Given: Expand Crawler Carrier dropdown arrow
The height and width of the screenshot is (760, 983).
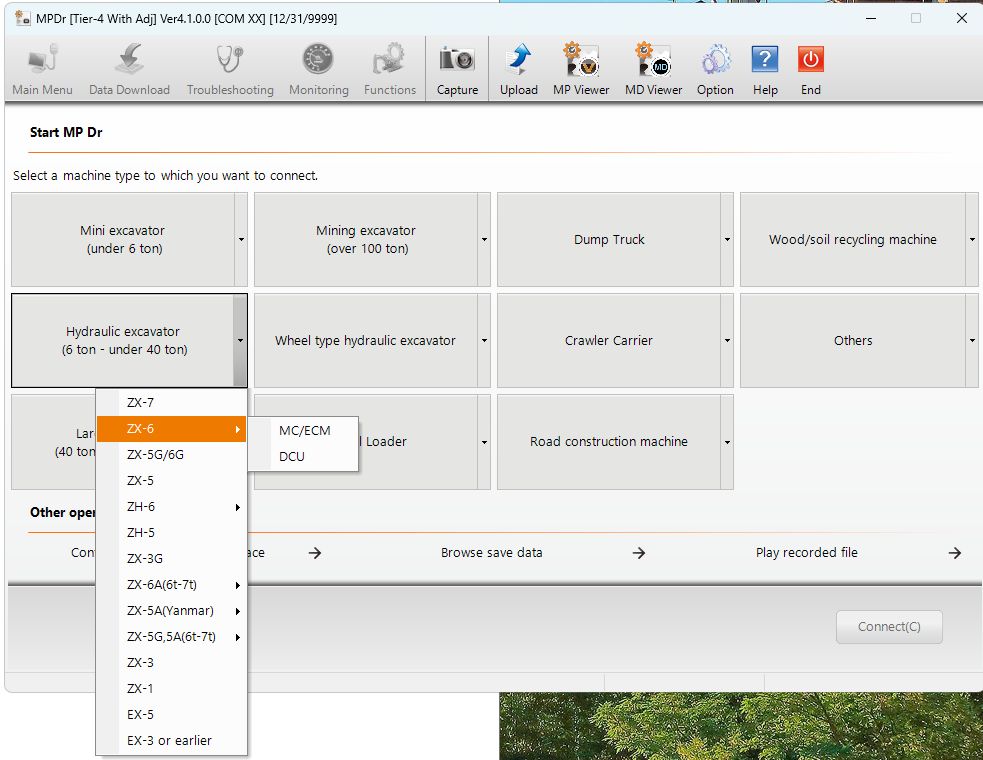Looking at the screenshot, I should coord(727,340).
